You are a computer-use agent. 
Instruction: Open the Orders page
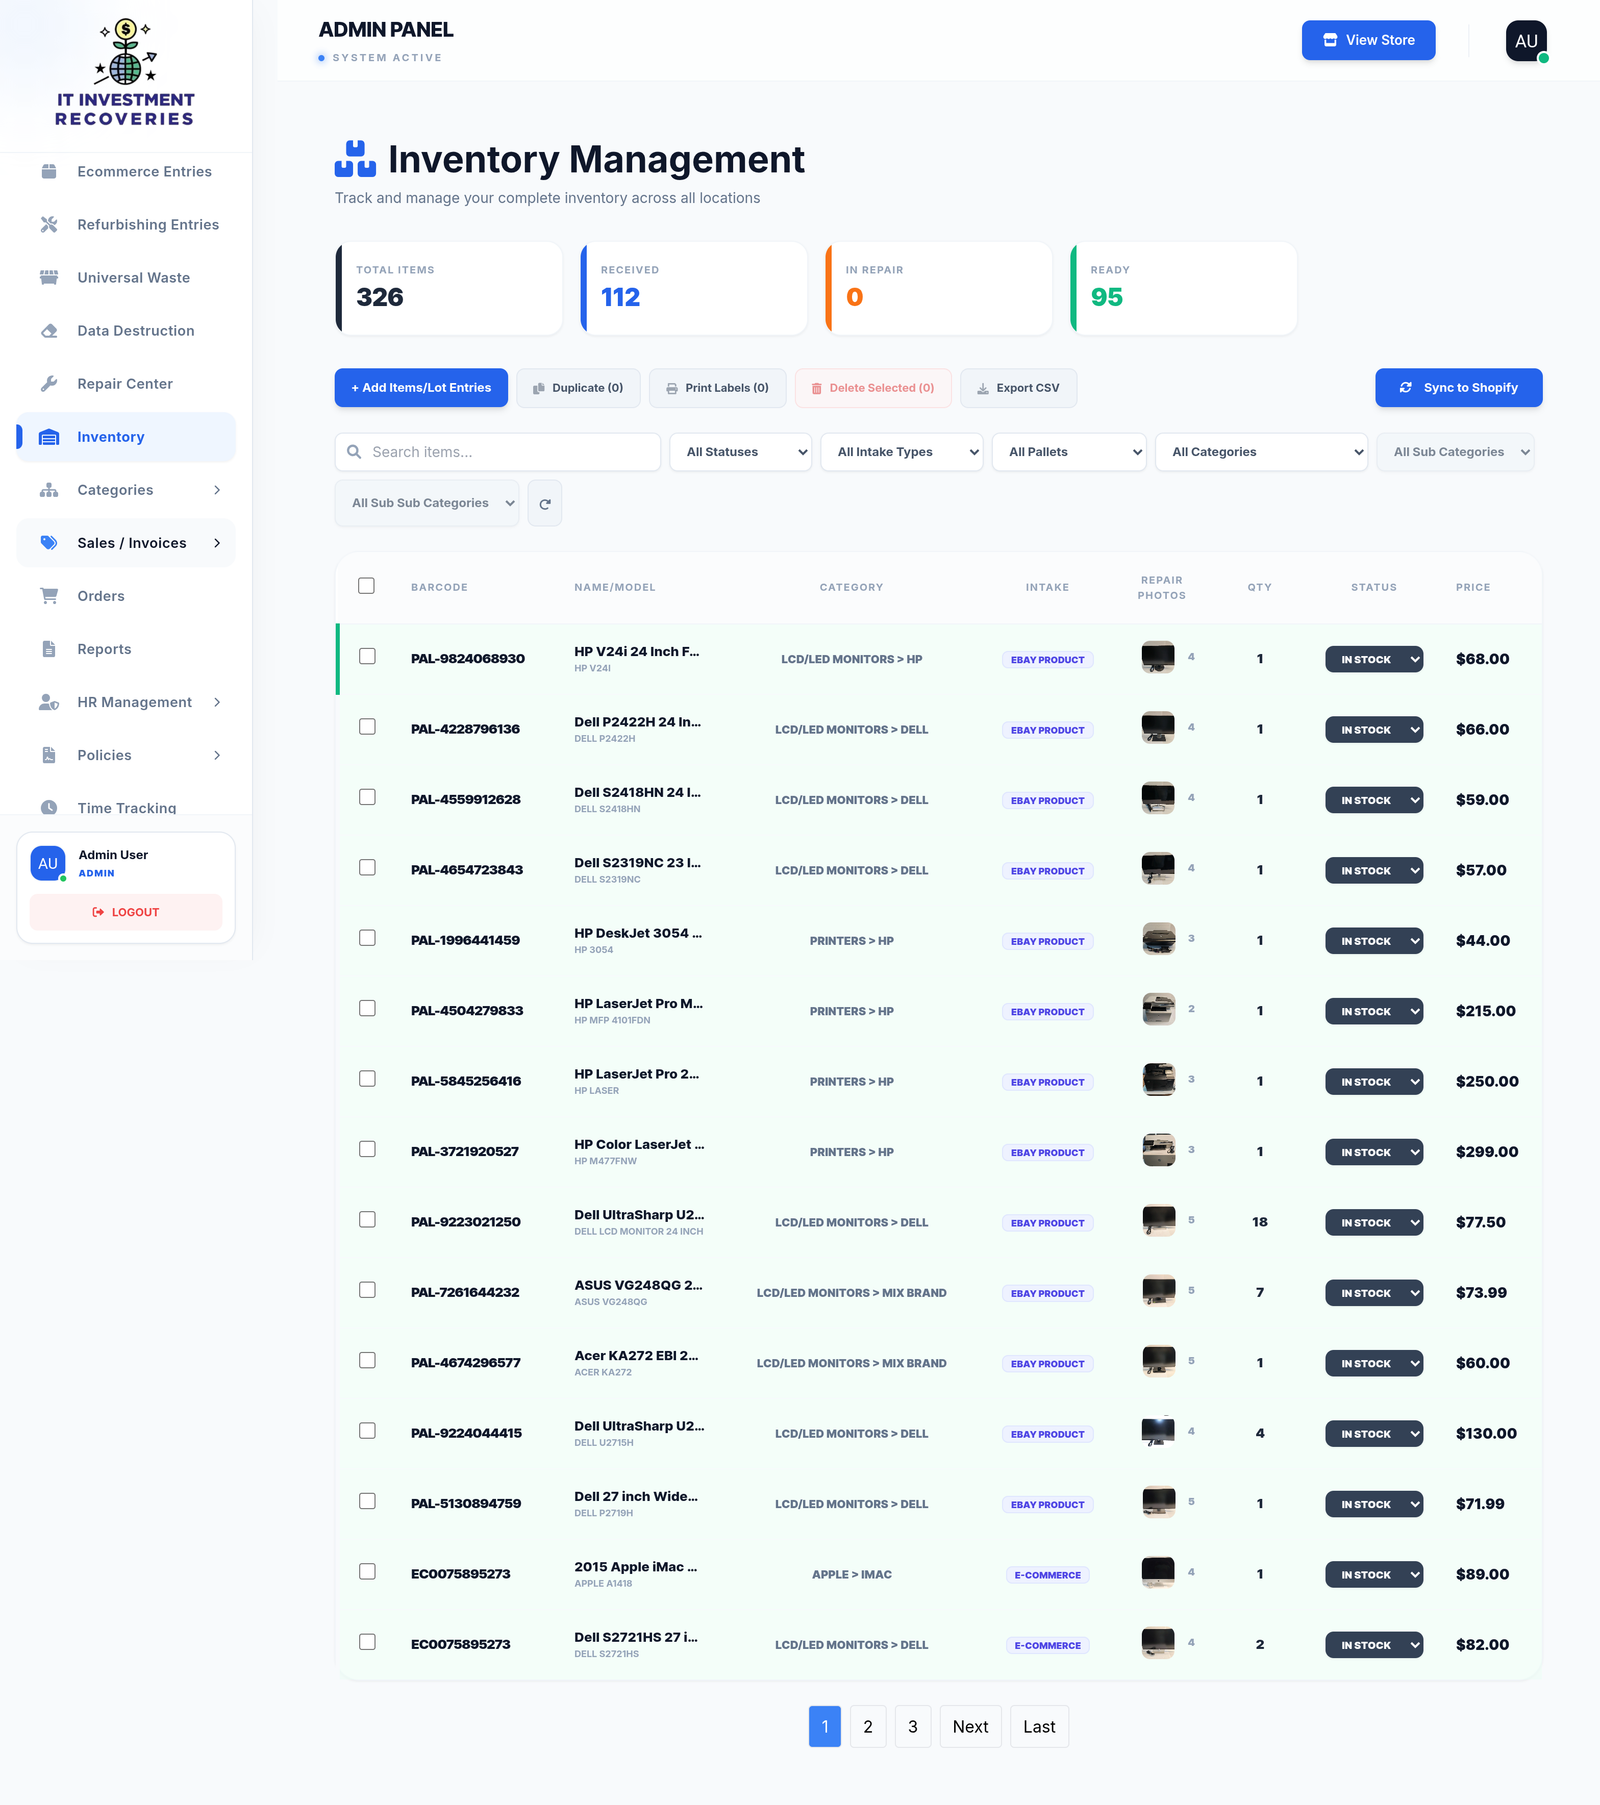click(126, 596)
